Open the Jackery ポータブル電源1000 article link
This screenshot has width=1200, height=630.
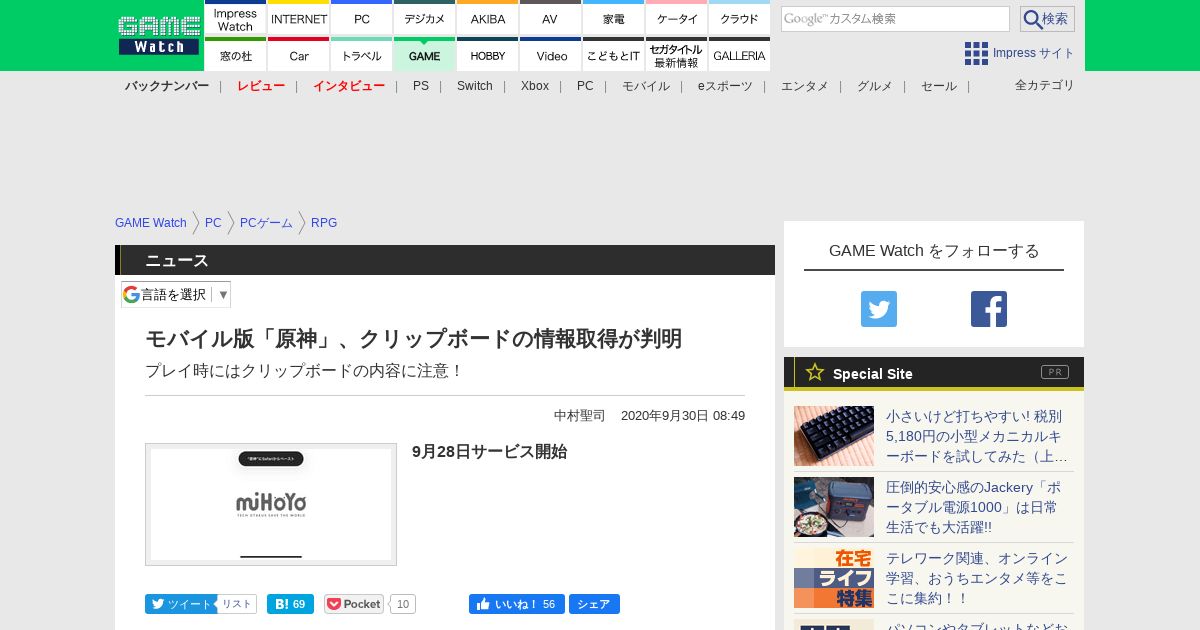(x=972, y=507)
